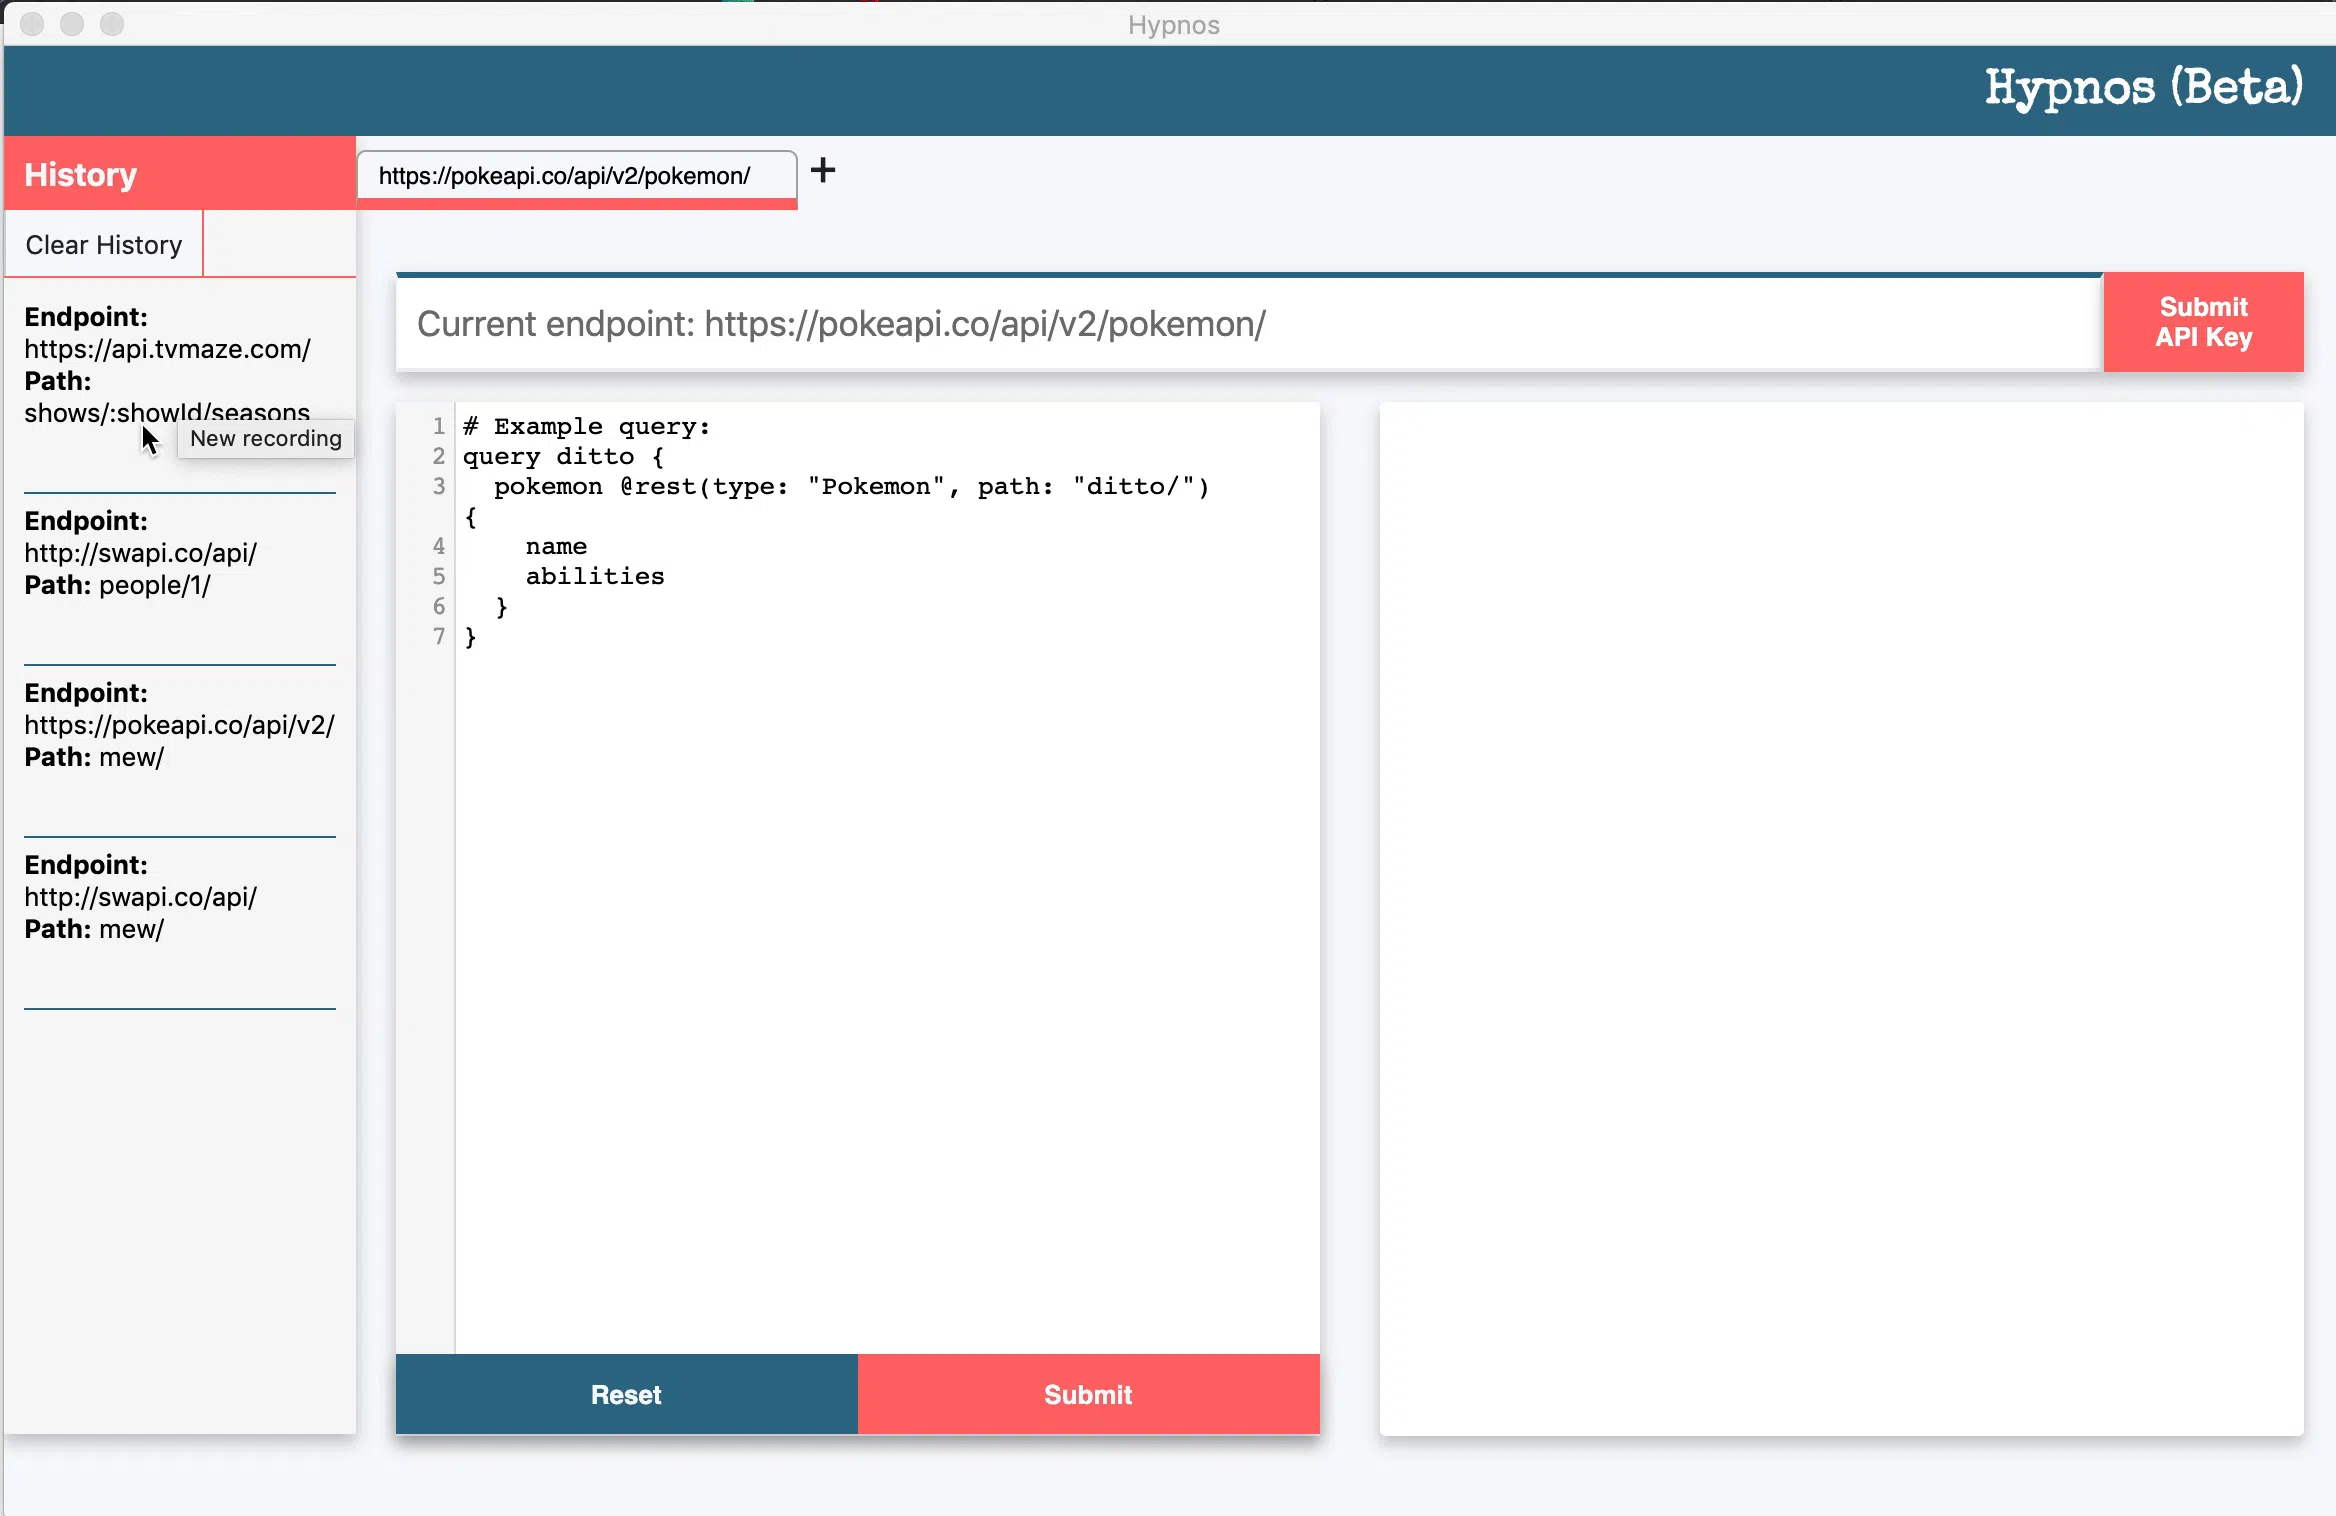Select the pokeapi.co history entry with path mew/
Image resolution: width=2336 pixels, height=1516 pixels.
point(180,725)
